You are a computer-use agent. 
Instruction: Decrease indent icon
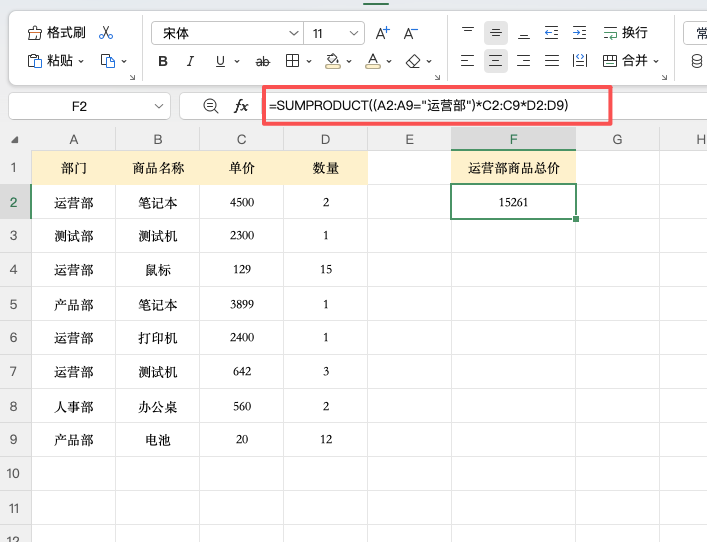551,32
